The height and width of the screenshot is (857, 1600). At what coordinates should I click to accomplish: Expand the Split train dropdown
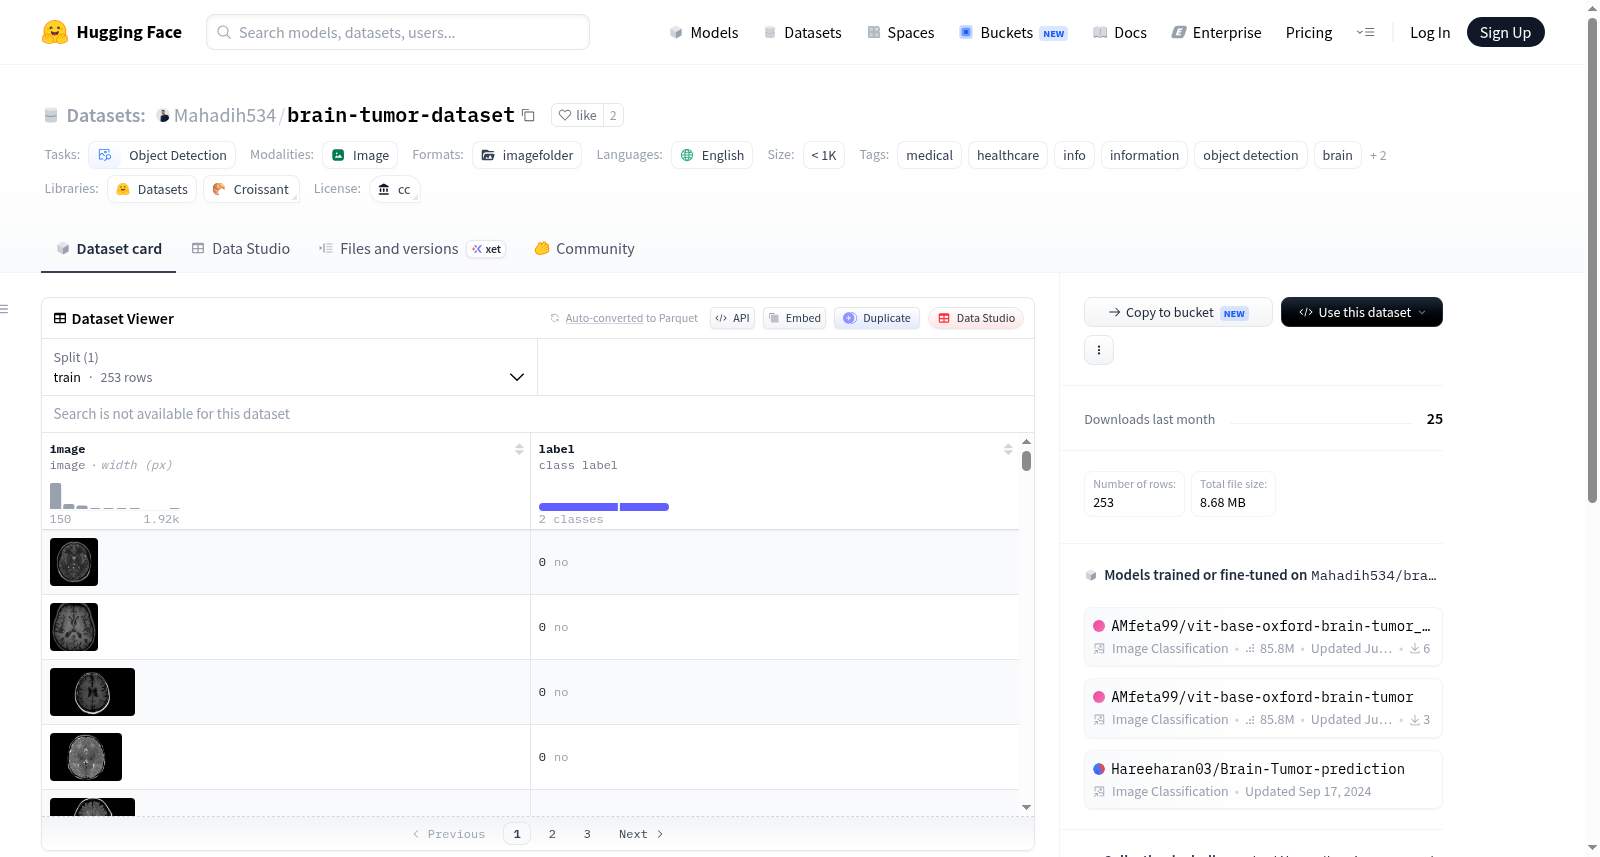[x=289, y=367]
